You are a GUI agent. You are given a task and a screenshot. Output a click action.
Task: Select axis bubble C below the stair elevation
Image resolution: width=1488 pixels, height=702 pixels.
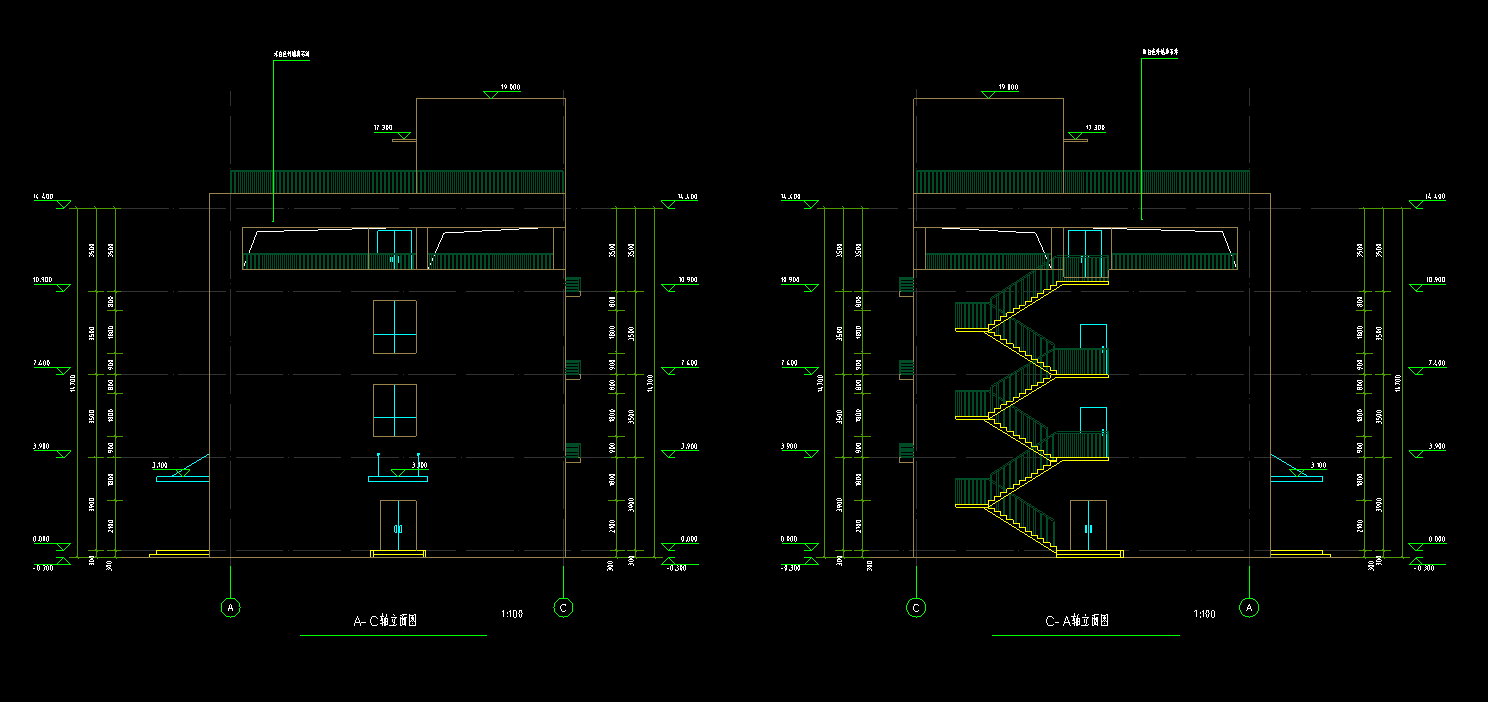(x=916, y=608)
